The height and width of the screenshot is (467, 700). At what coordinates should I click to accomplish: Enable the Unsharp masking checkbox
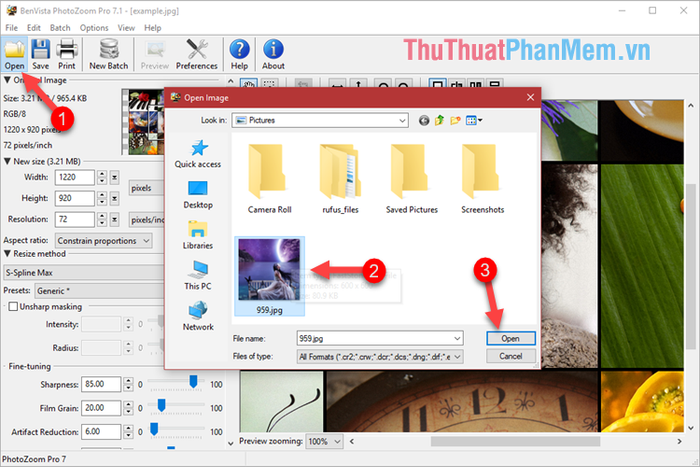tap(13, 307)
